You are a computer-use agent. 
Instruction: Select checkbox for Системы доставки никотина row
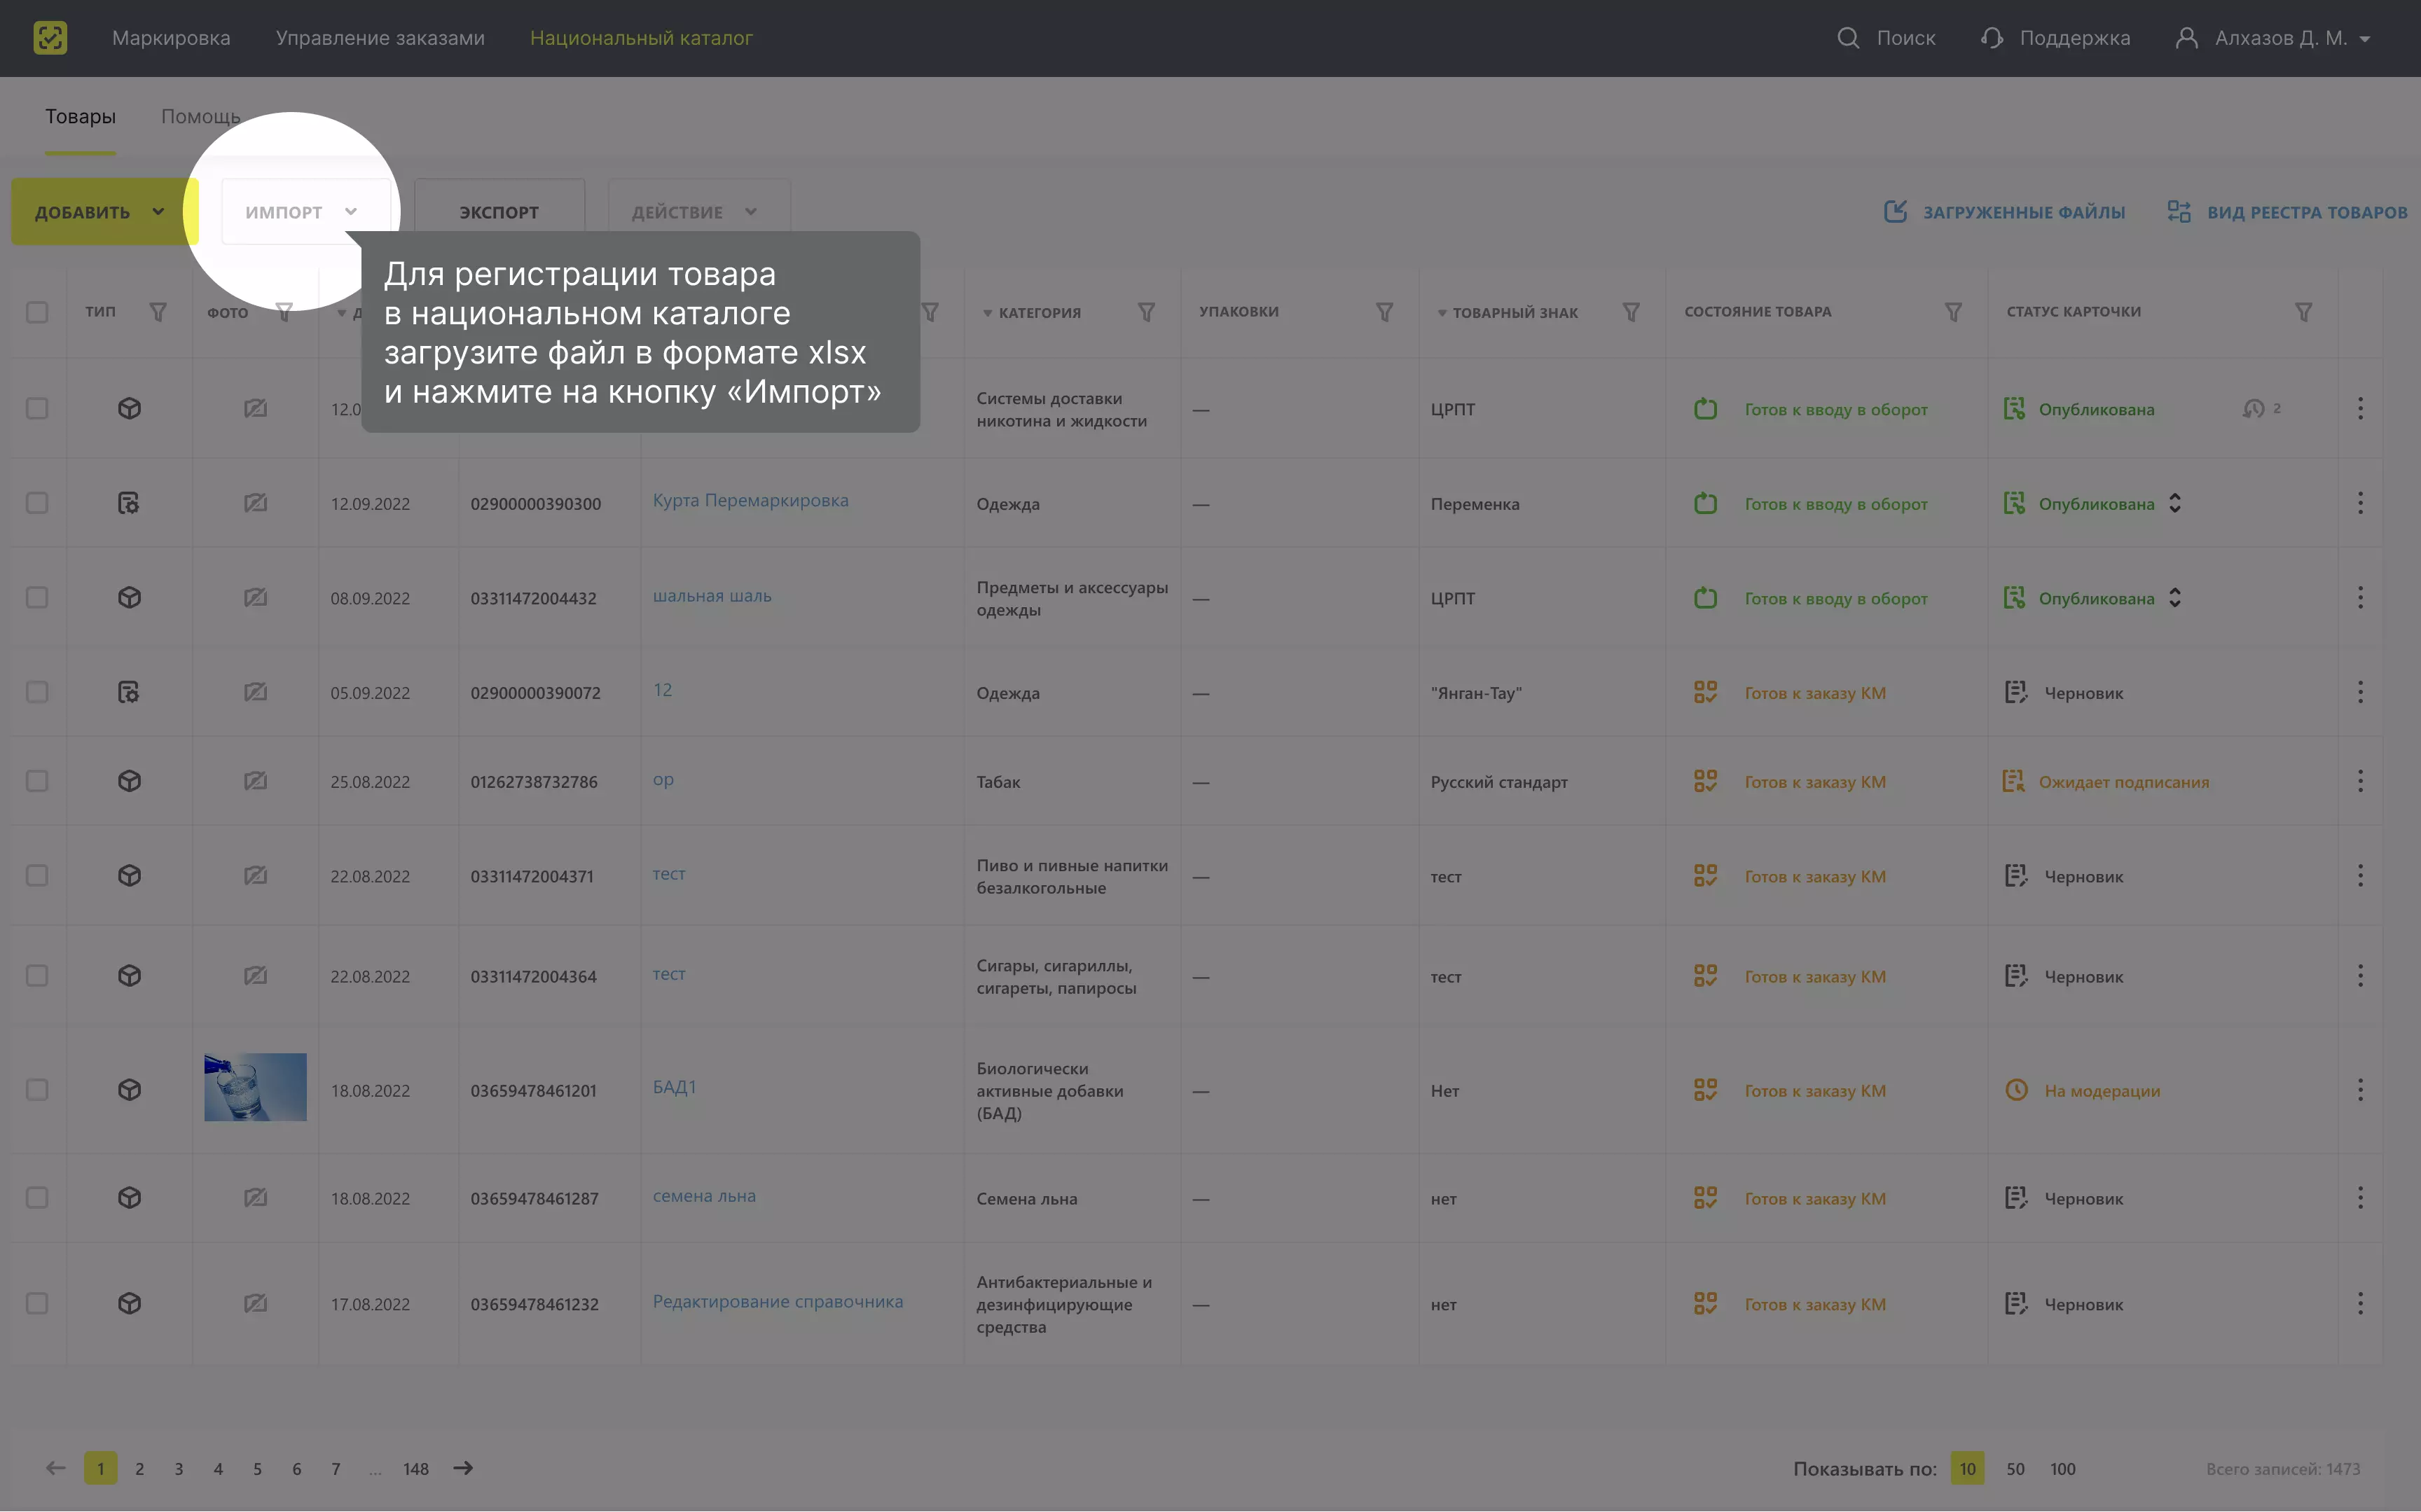(x=37, y=408)
